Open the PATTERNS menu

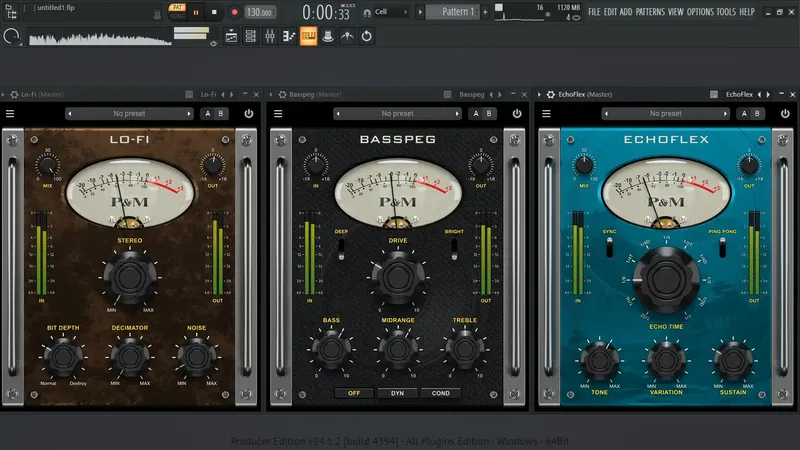(650, 11)
